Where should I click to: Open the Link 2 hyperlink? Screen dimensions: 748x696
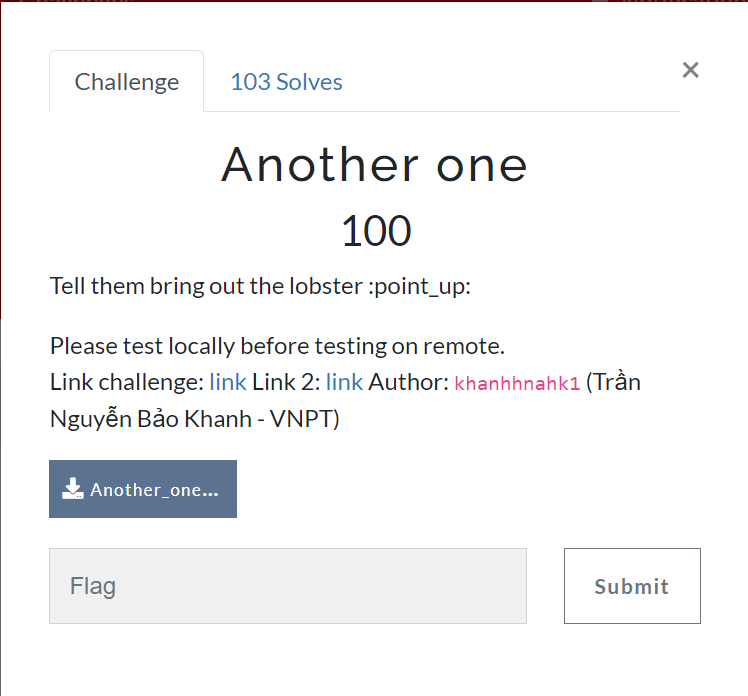click(x=344, y=382)
